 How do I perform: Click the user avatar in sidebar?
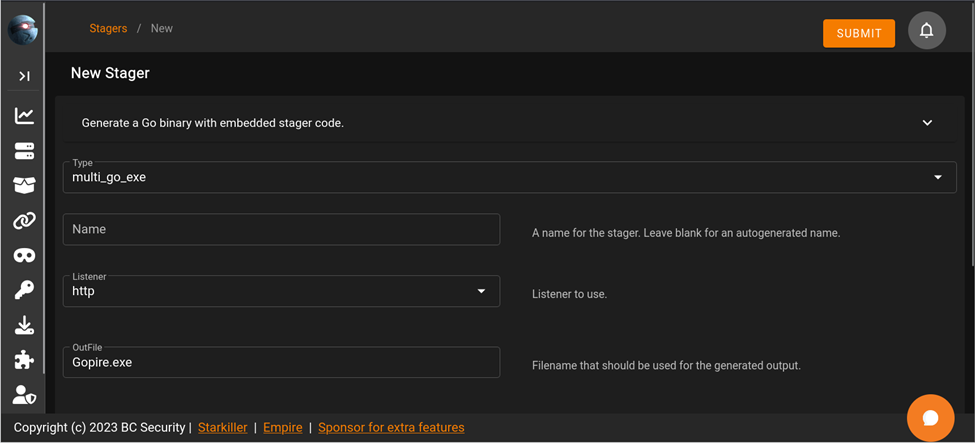click(23, 30)
